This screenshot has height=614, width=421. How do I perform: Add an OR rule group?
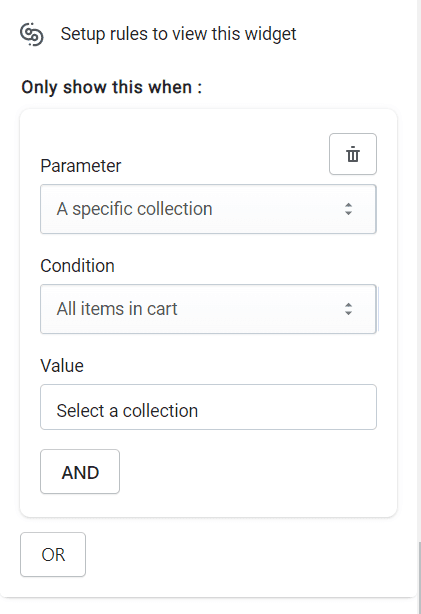tap(53, 554)
